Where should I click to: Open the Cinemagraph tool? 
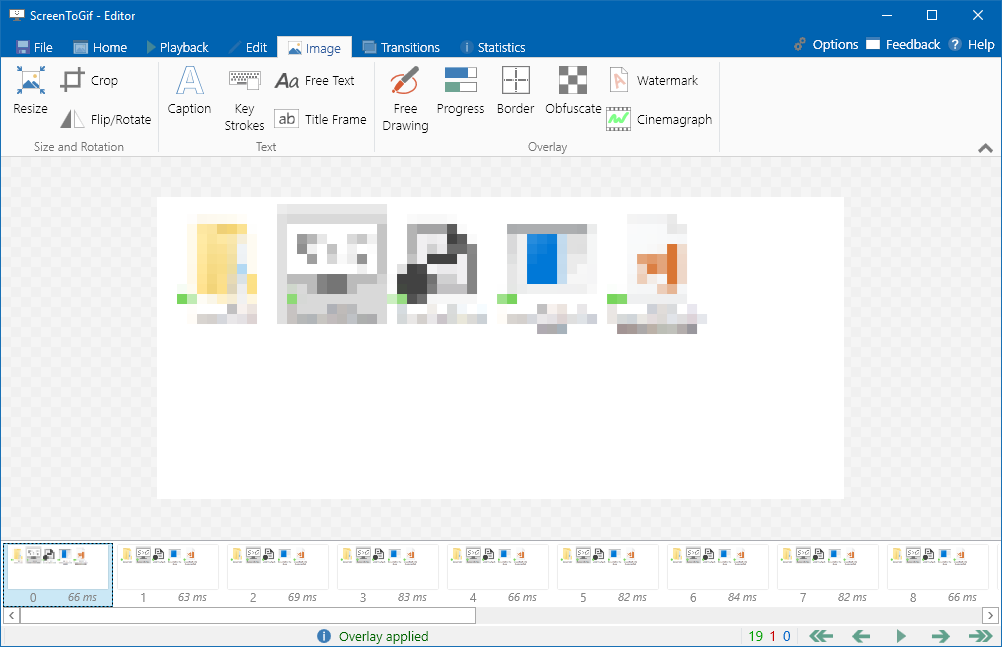tap(659, 119)
